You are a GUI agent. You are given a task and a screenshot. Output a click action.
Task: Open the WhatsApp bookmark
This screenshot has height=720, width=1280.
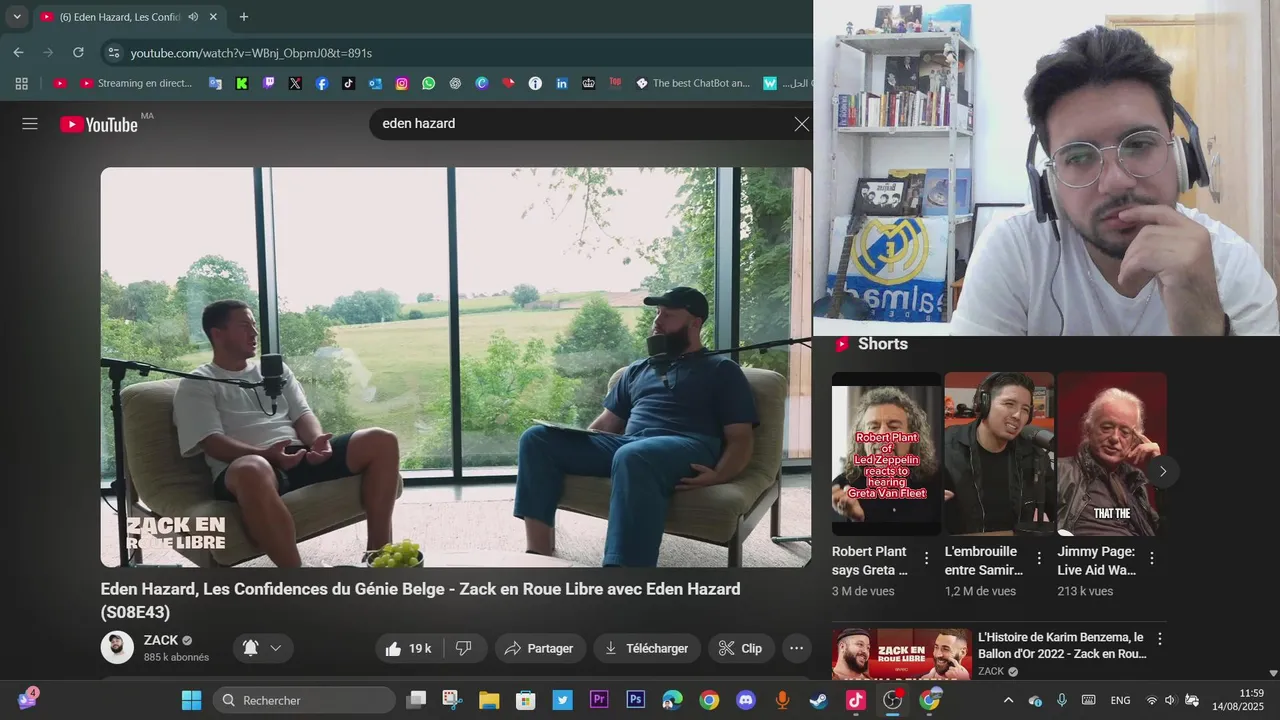(x=428, y=83)
